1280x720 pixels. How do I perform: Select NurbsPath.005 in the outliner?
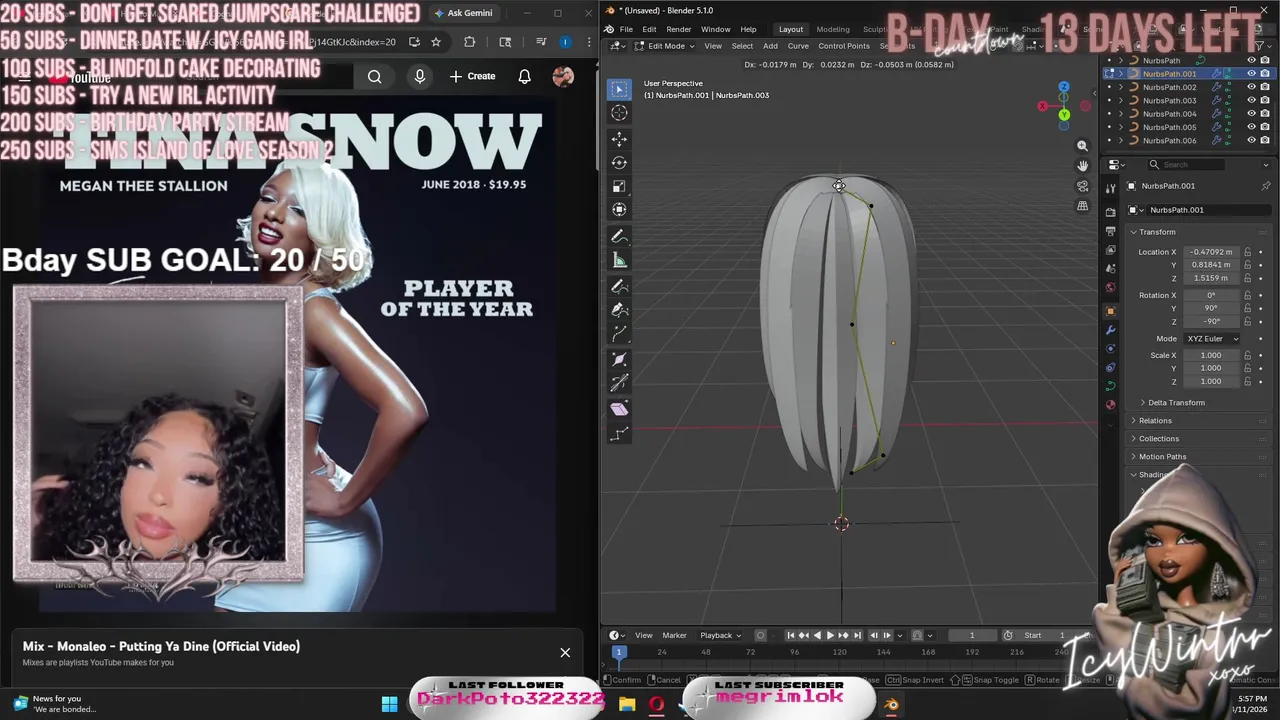[x=1169, y=127]
